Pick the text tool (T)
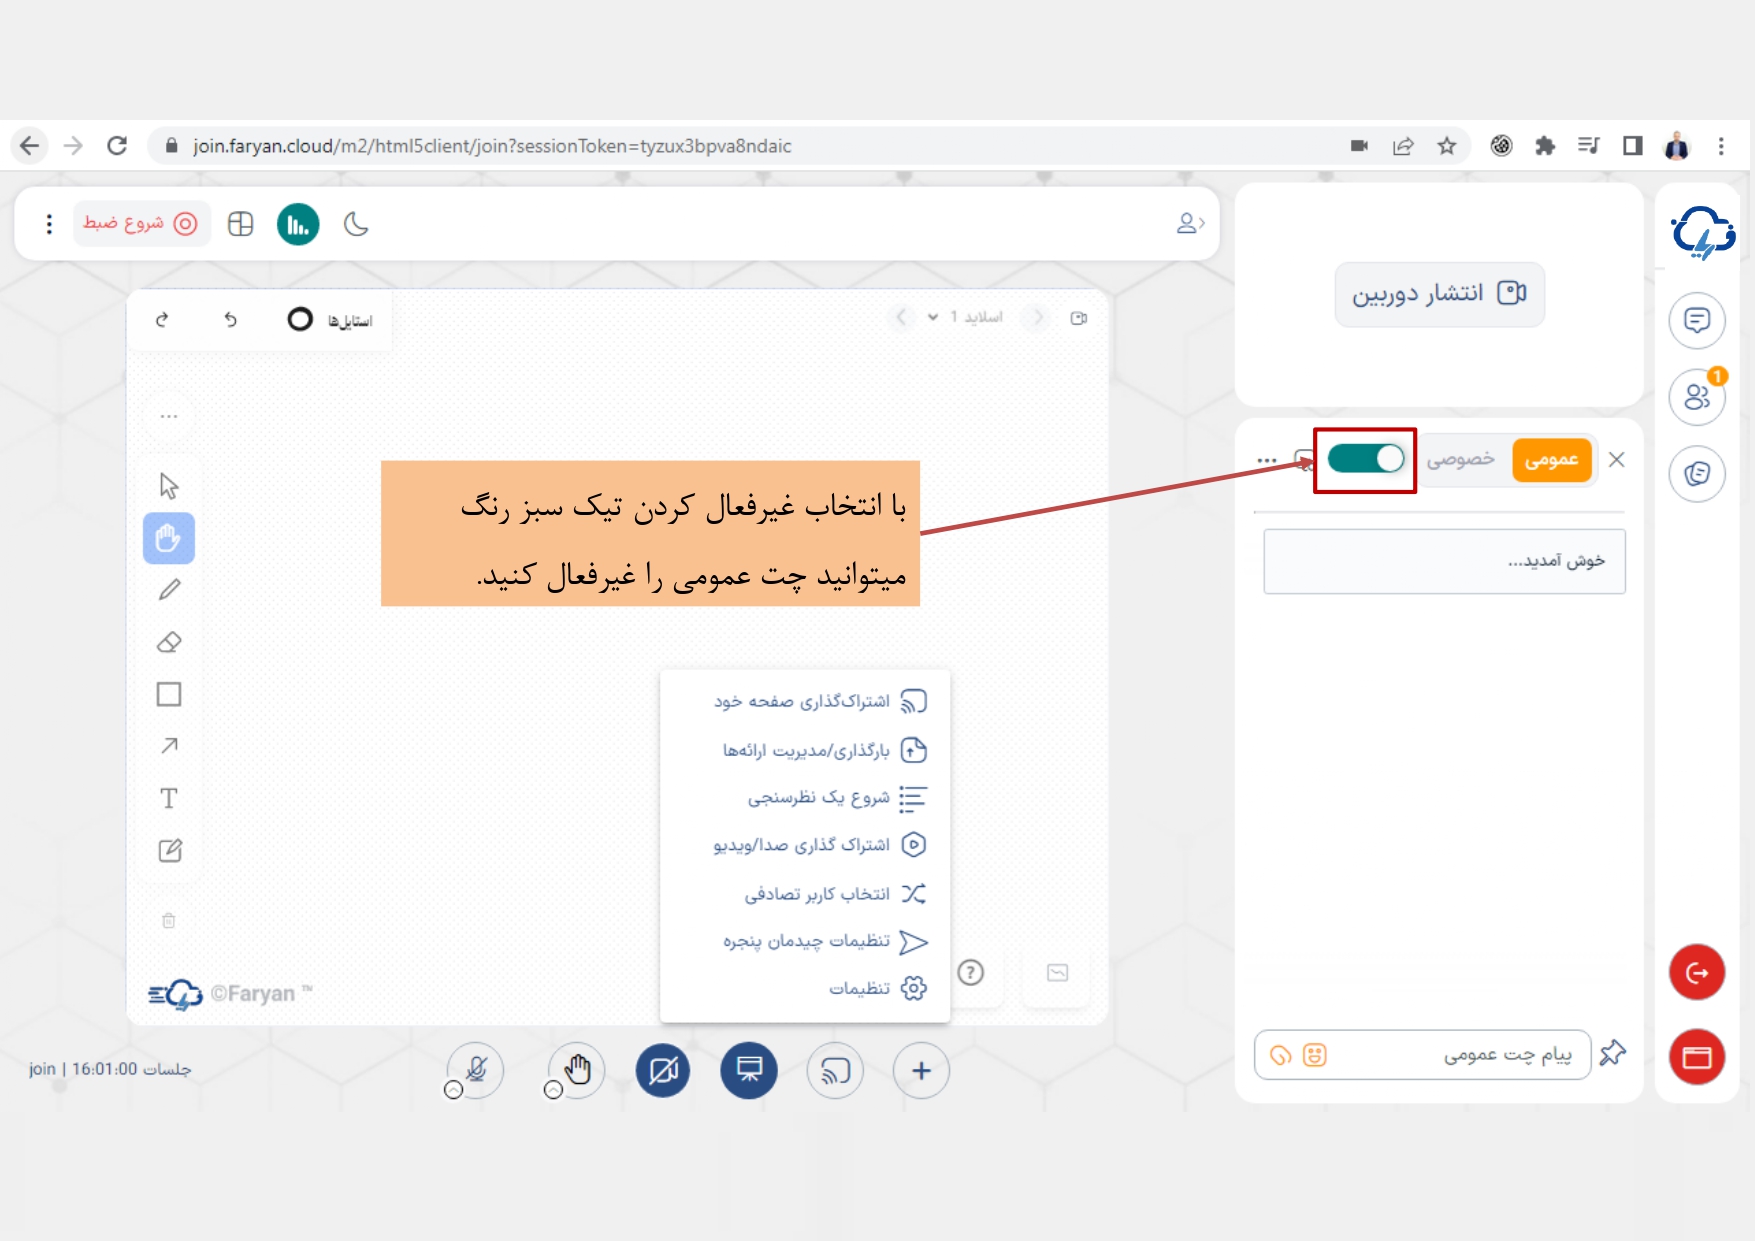 point(169,798)
